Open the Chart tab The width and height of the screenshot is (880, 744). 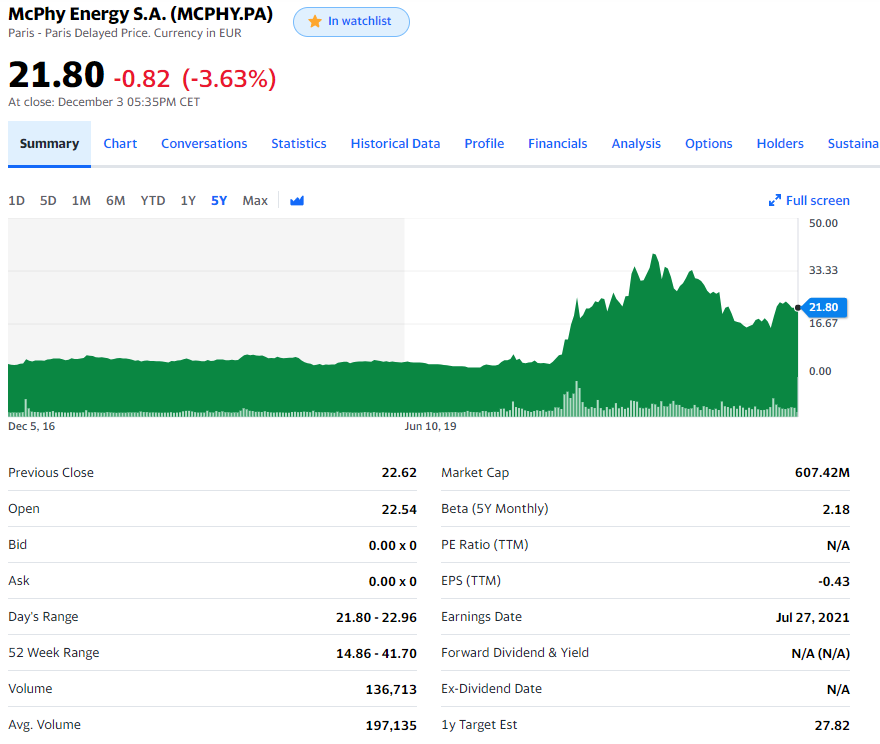pos(120,144)
